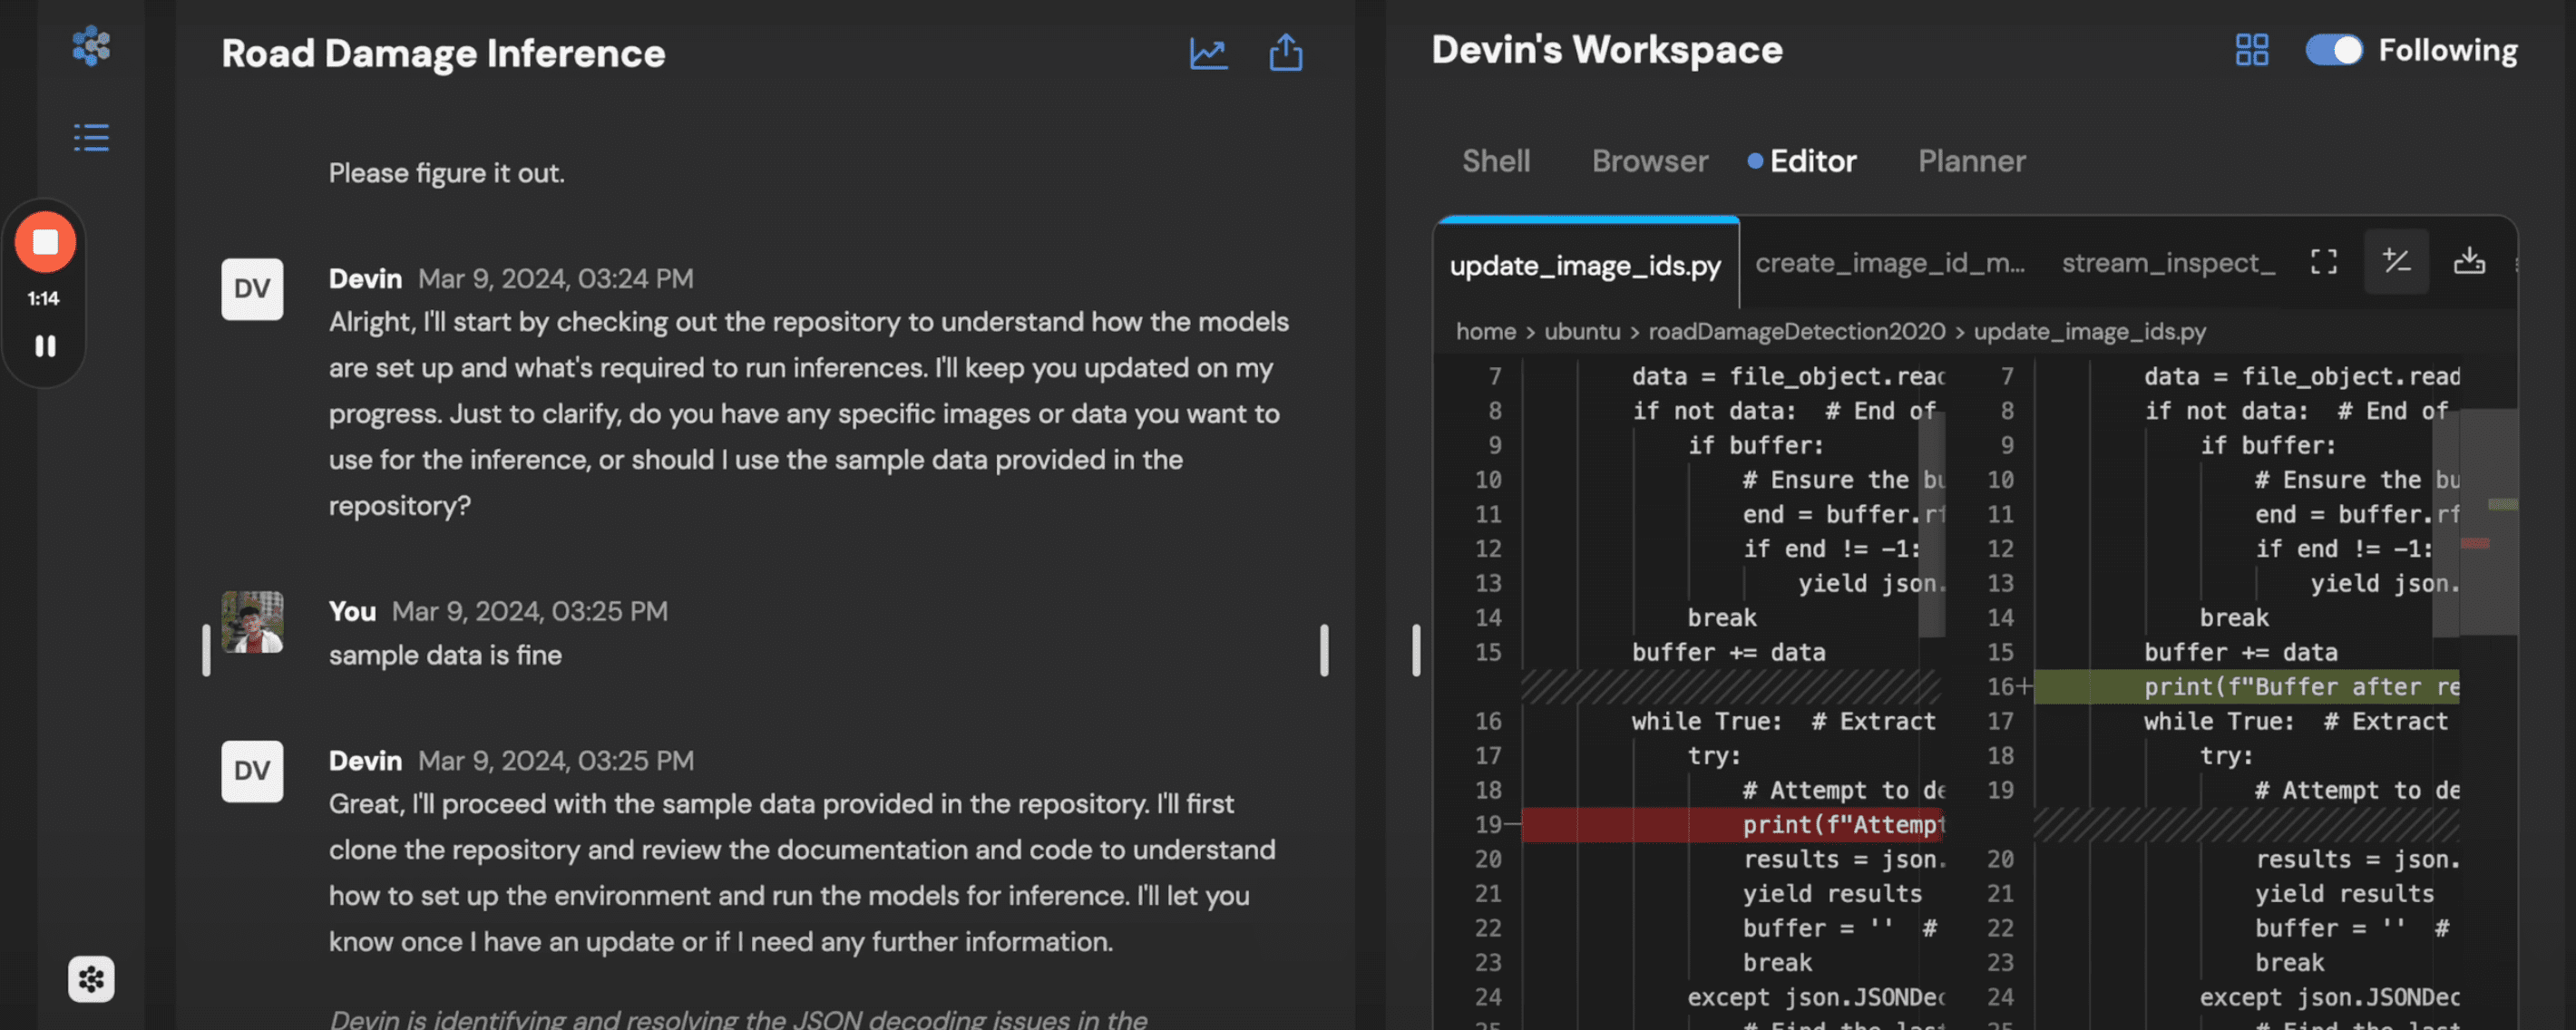This screenshot has height=1030, width=2576.
Task: Select the Planner tab
Action: 1971,161
